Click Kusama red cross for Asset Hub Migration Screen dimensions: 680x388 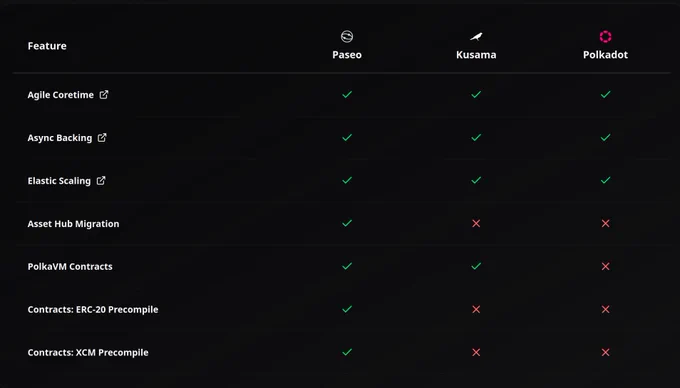pos(476,223)
